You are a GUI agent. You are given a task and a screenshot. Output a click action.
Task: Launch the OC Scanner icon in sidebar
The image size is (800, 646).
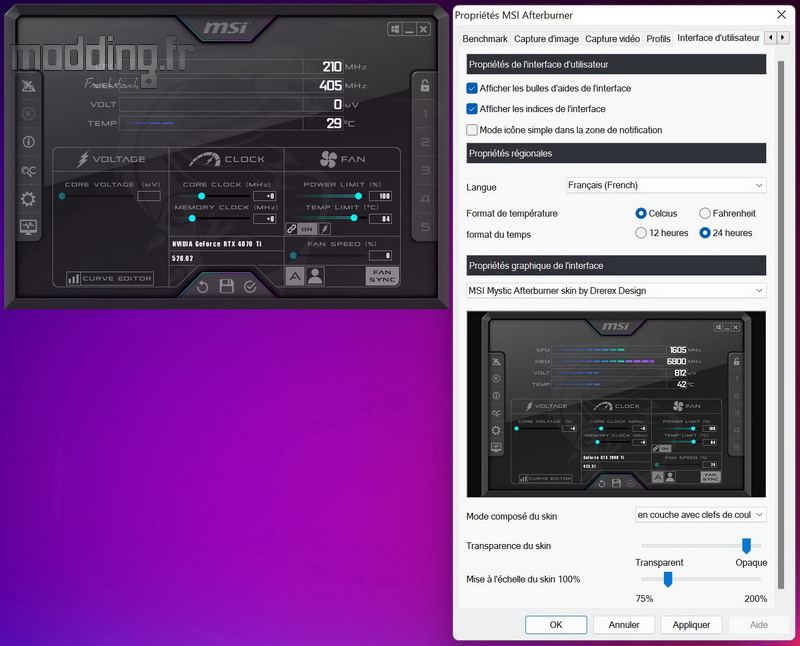click(x=28, y=171)
